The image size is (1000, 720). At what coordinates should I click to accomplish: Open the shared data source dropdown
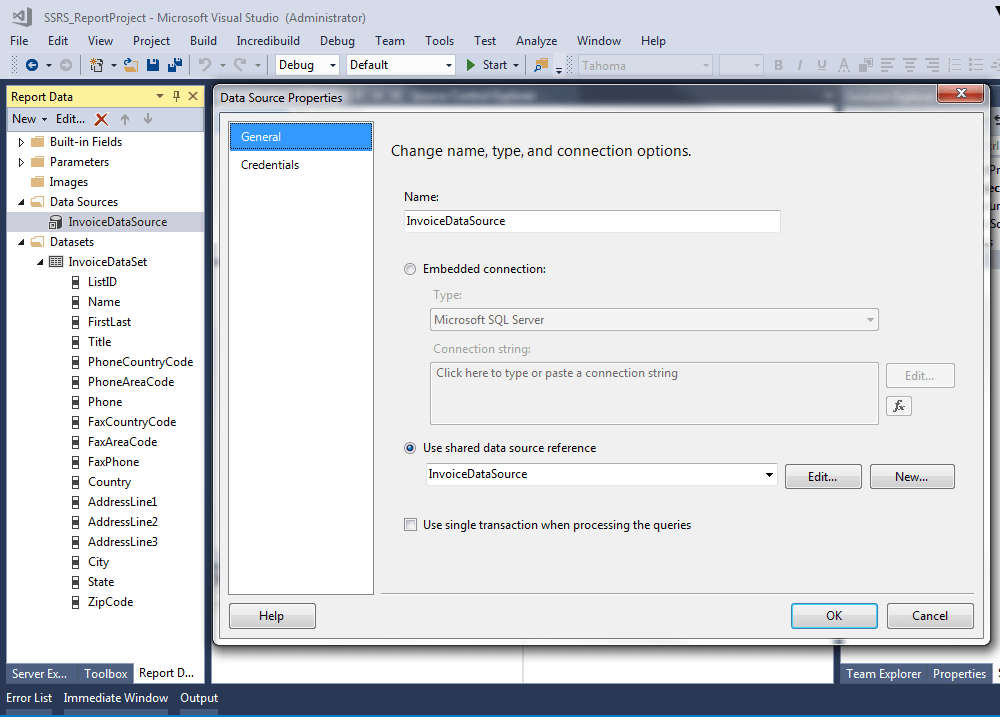click(767, 476)
